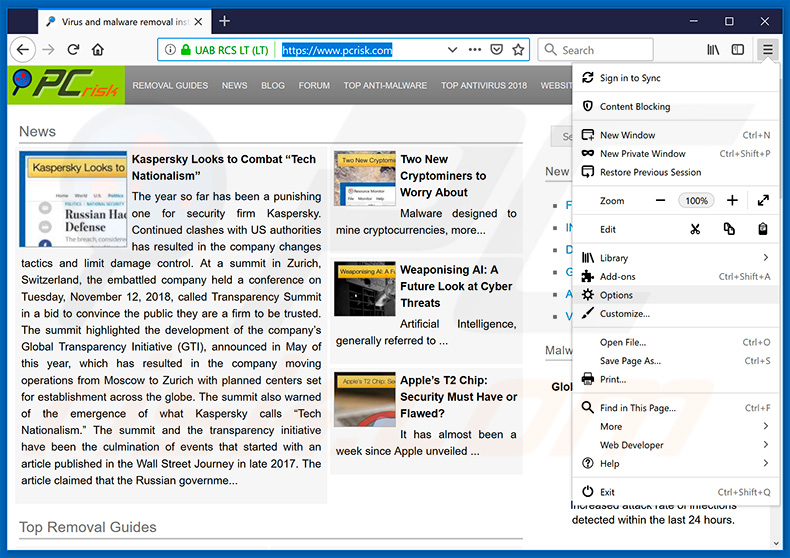790x558 pixels.
Task: Open the FORUM nav link
Action: [x=314, y=86]
